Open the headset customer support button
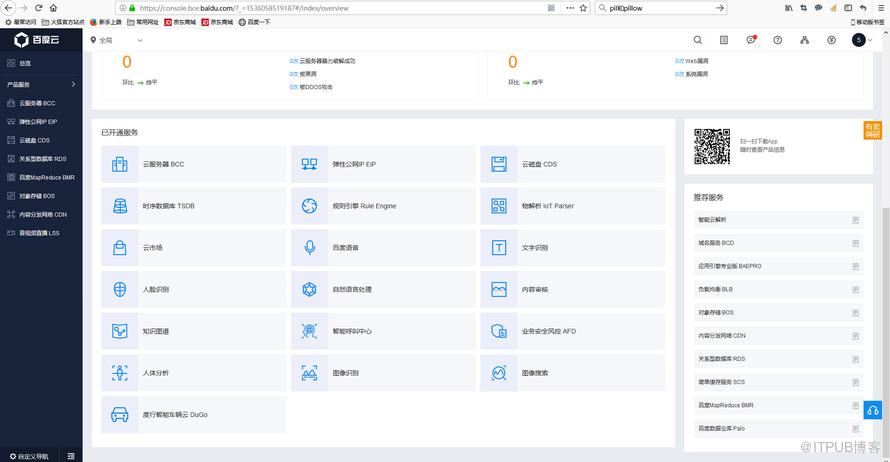Screen dimensions: 890x462 [873, 410]
